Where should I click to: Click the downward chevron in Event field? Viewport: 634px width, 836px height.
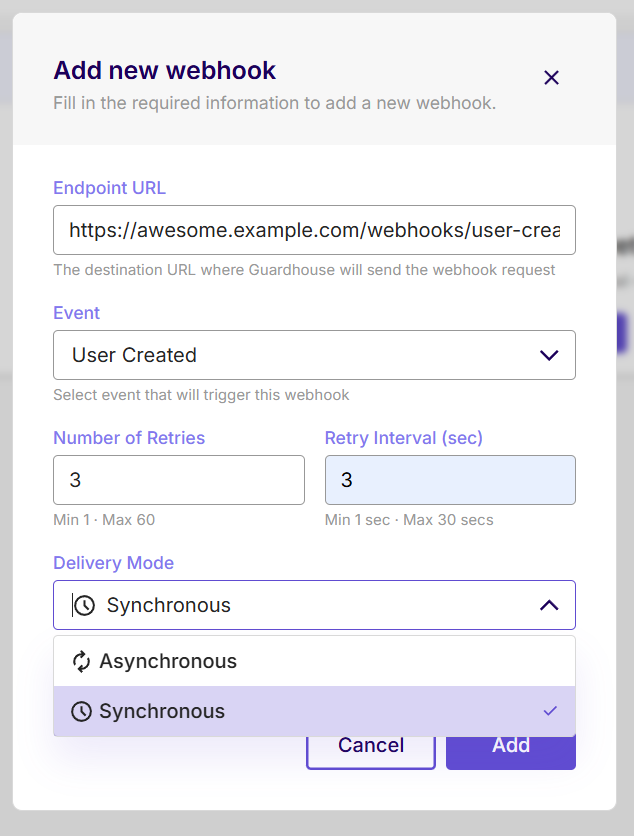point(549,355)
